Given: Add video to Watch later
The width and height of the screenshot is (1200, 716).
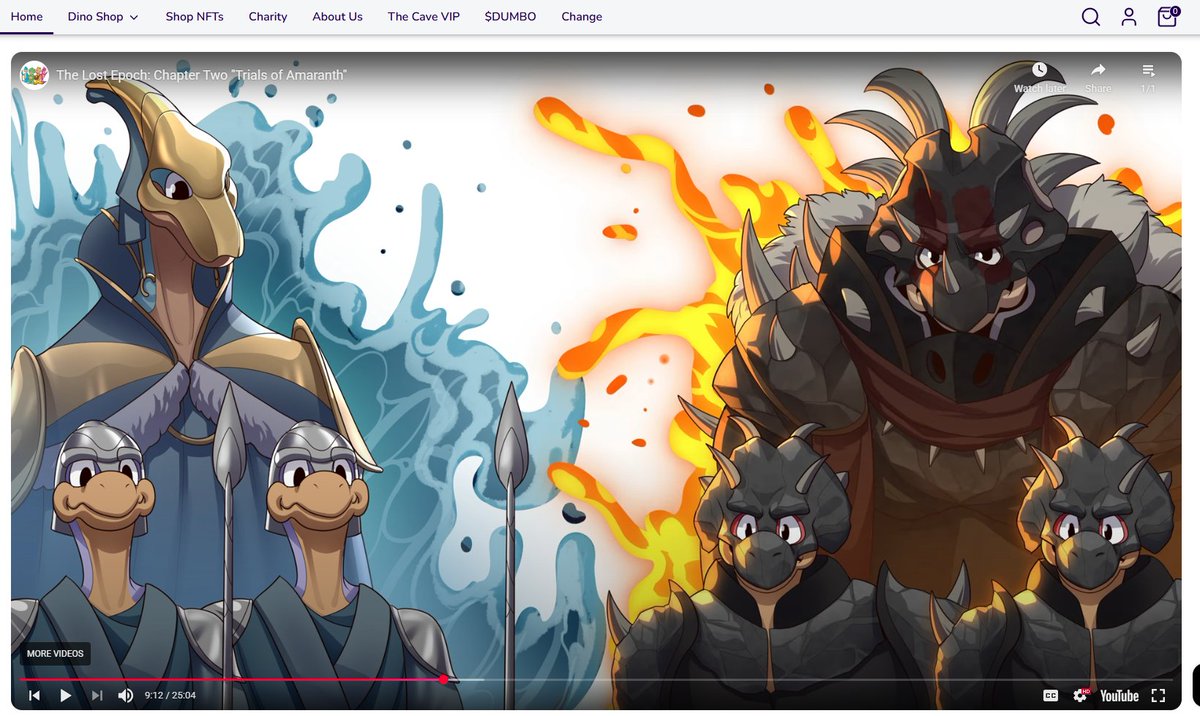Looking at the screenshot, I should click(x=1040, y=77).
